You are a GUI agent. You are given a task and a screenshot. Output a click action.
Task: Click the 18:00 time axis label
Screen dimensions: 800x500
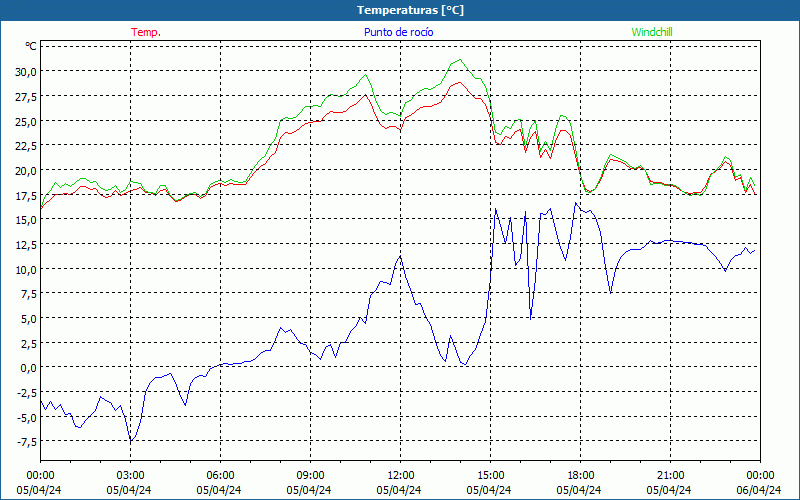coord(581,476)
